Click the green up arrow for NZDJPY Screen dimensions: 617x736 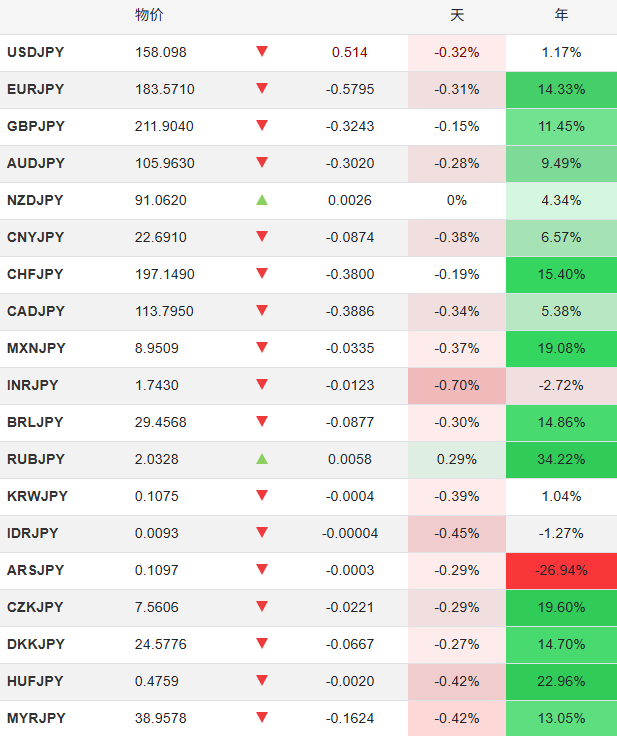[x=262, y=200]
